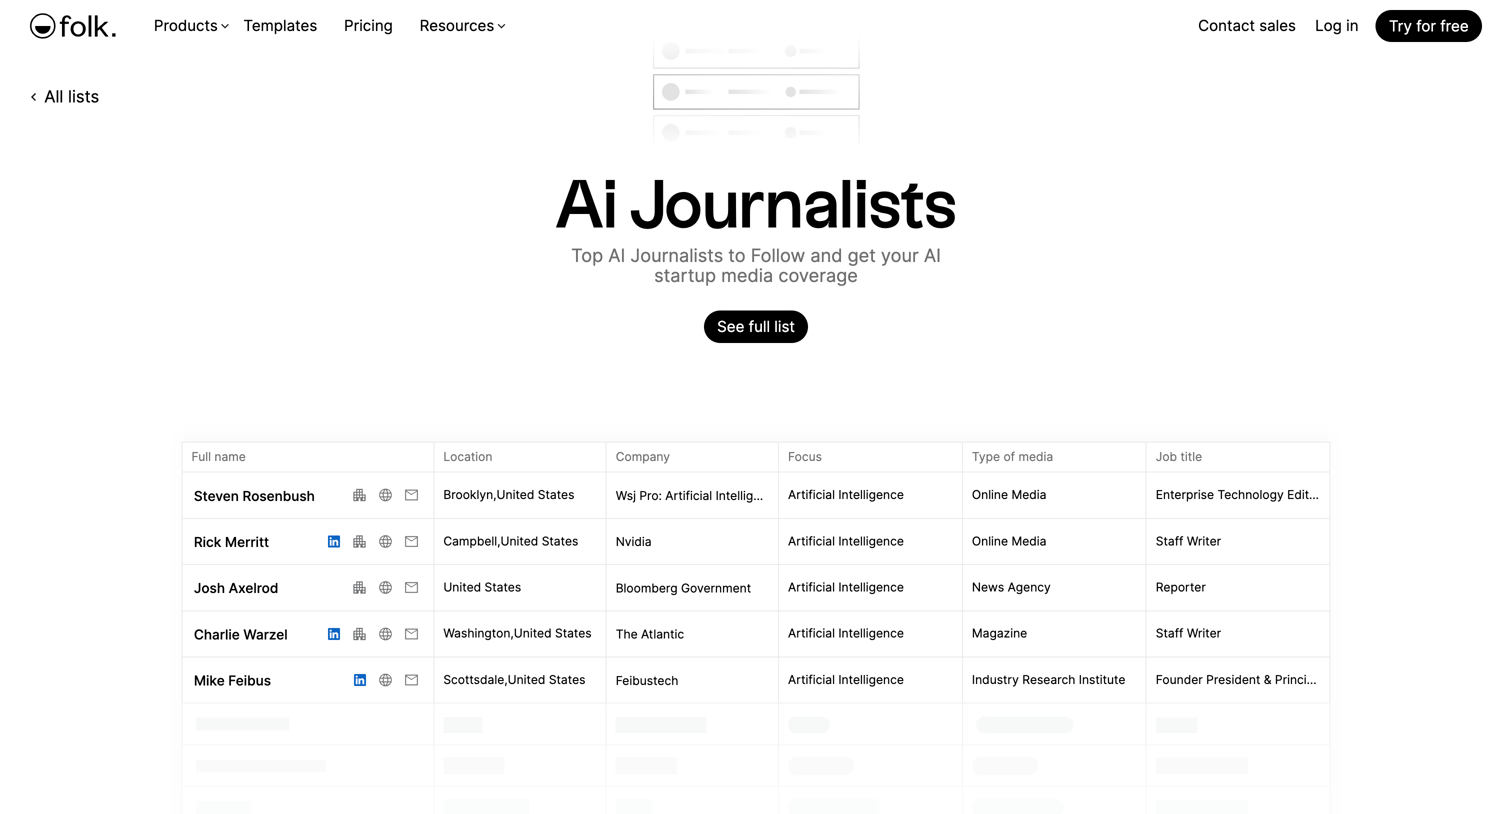Click the See full list button
Image resolution: width=1512 pixels, height=814 pixels.
[x=756, y=327]
